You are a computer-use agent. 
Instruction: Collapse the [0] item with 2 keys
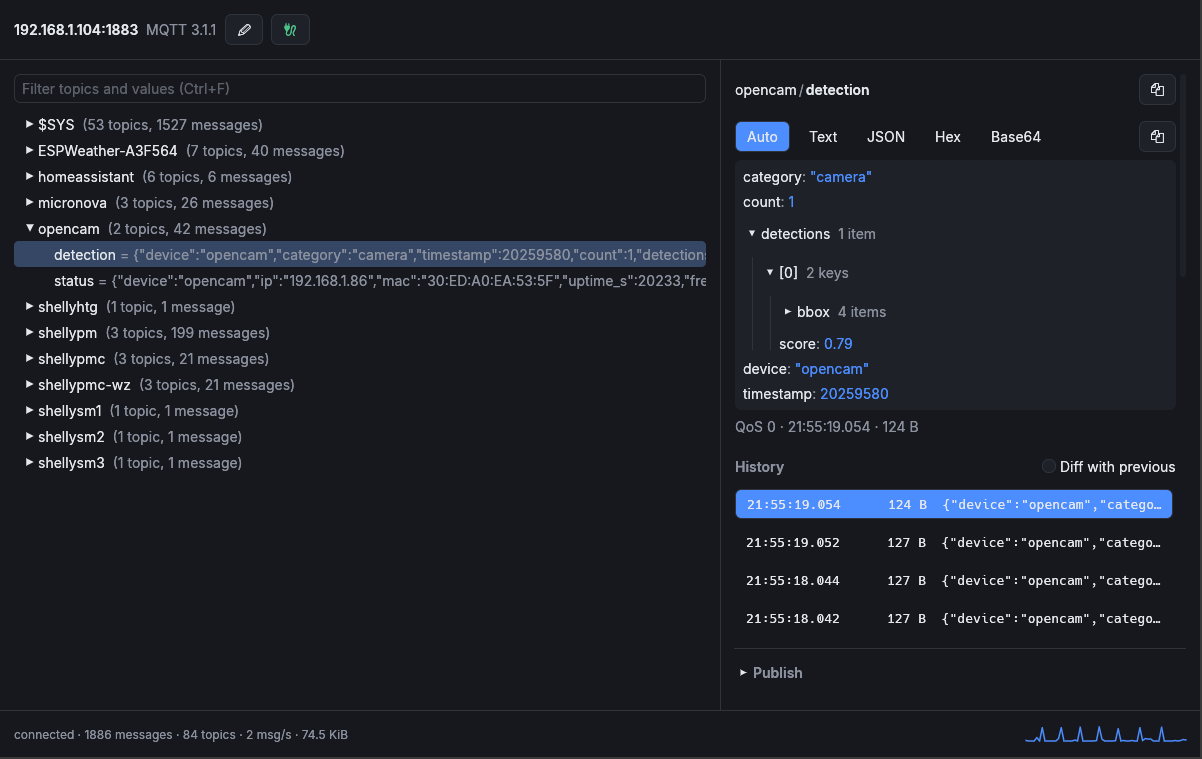[770, 273]
